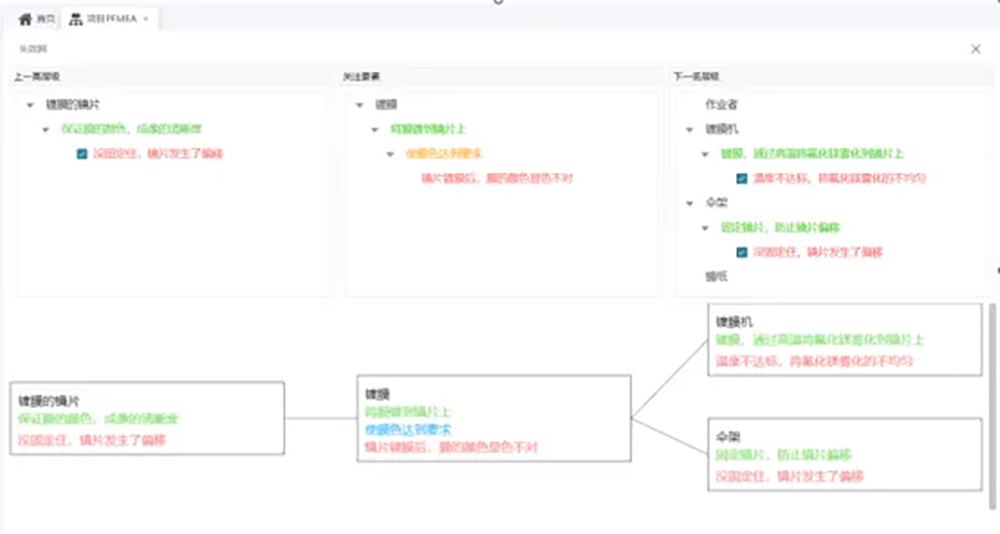Click the 镀膜的镜片 box in the diagram
Image resolution: width=1000 pixels, height=534 pixels.
click(x=146, y=418)
